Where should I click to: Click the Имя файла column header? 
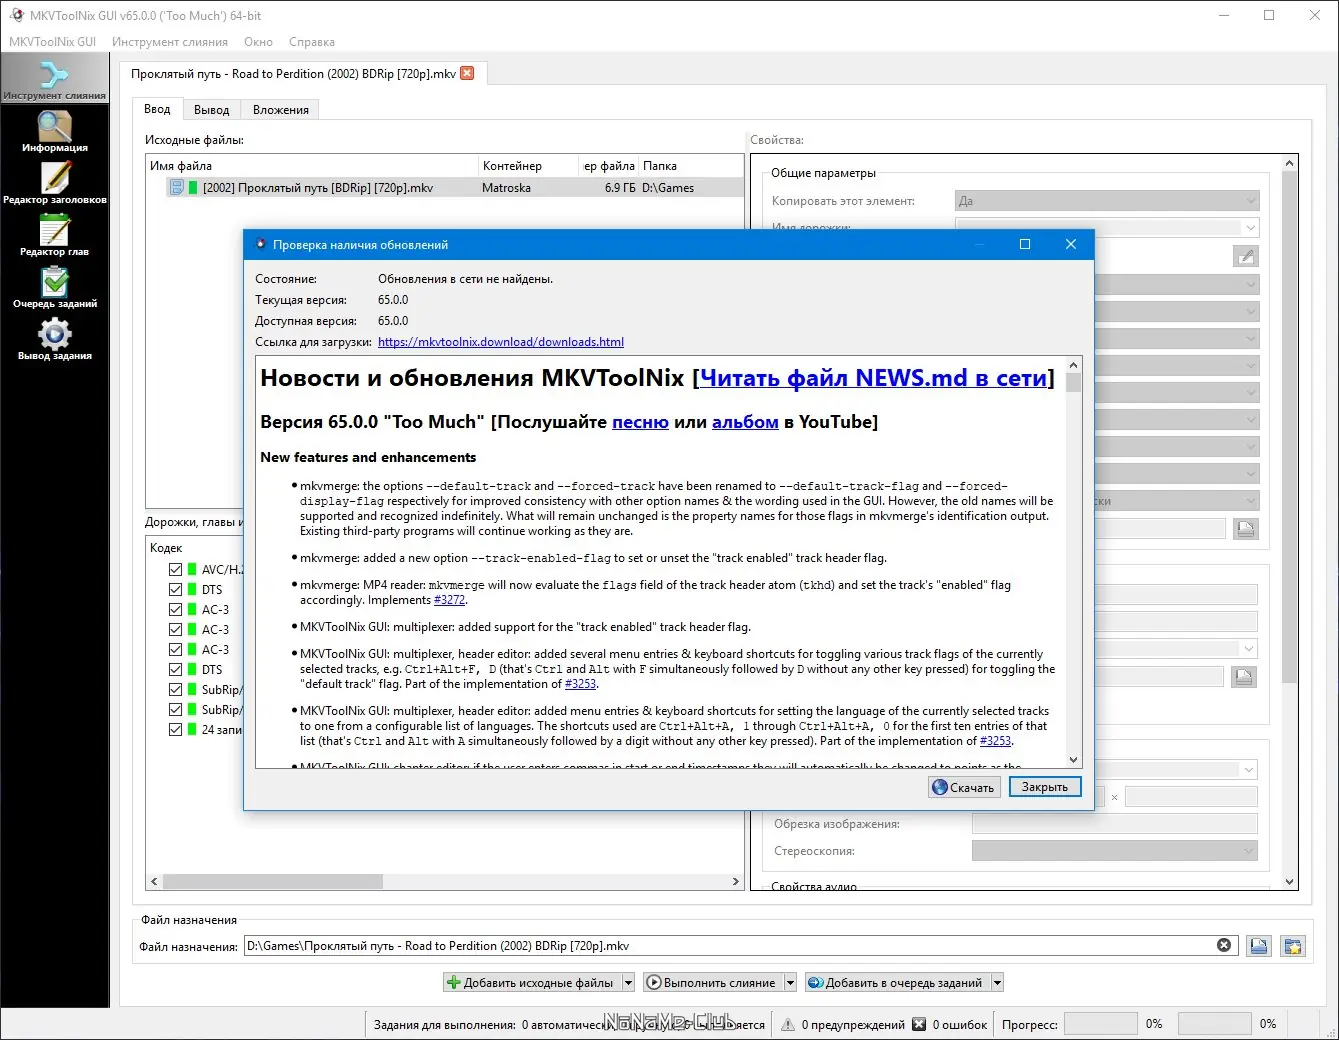312,166
